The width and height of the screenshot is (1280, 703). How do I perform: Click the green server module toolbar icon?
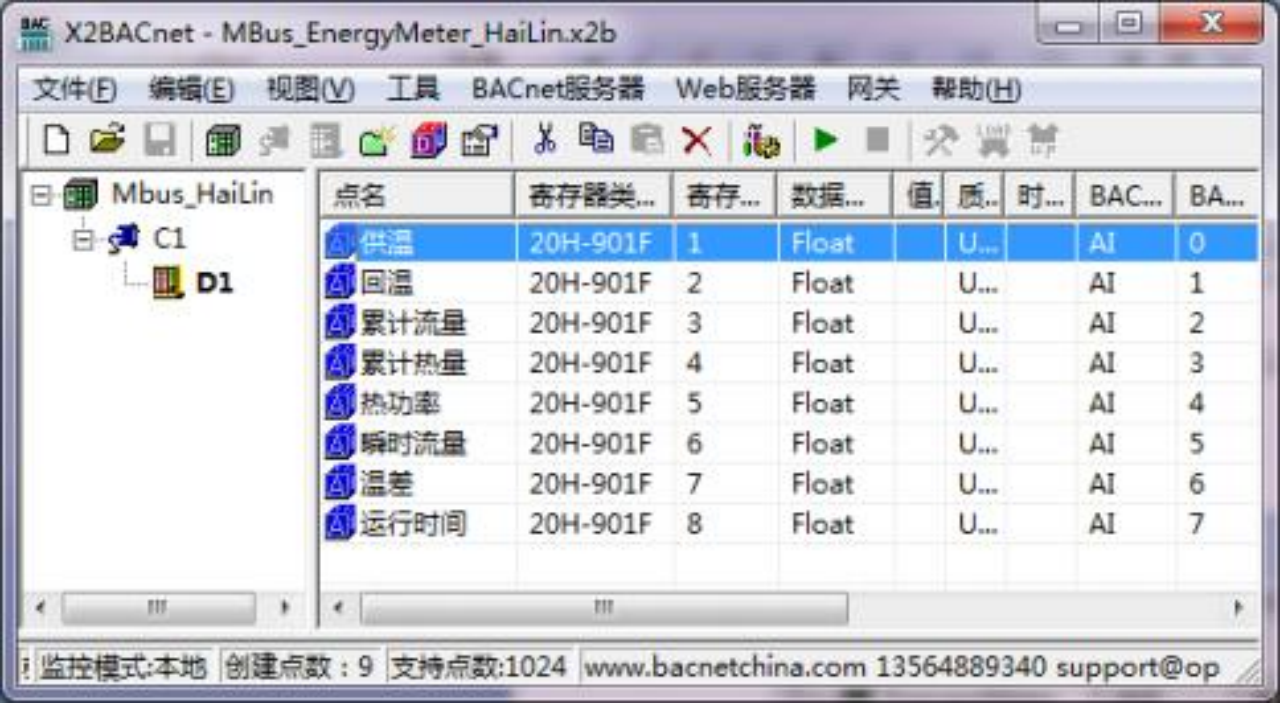tap(222, 140)
